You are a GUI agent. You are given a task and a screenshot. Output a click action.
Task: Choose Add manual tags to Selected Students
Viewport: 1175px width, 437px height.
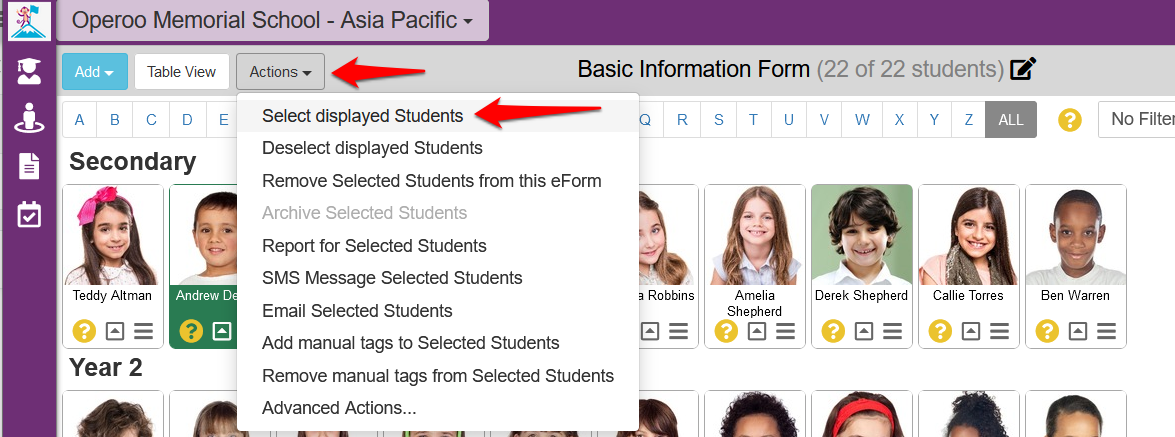[438, 343]
